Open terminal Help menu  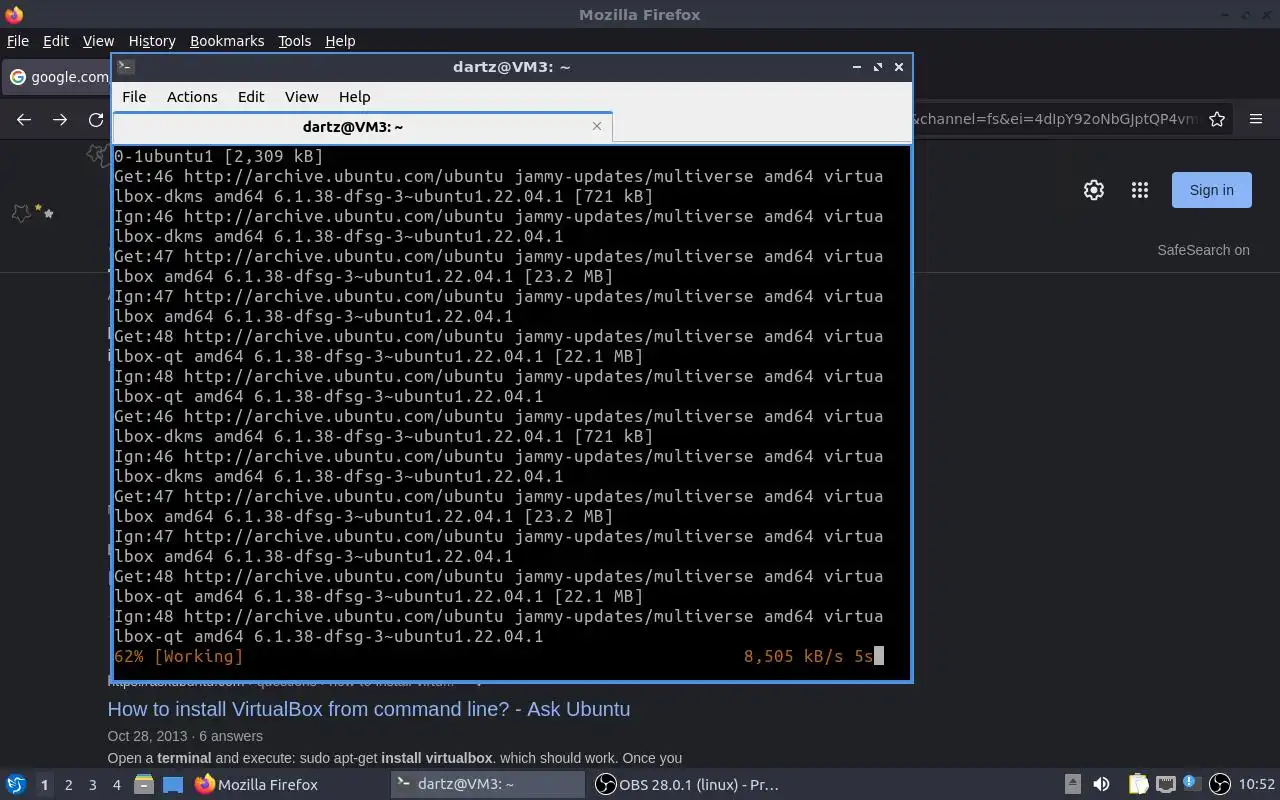click(x=355, y=97)
